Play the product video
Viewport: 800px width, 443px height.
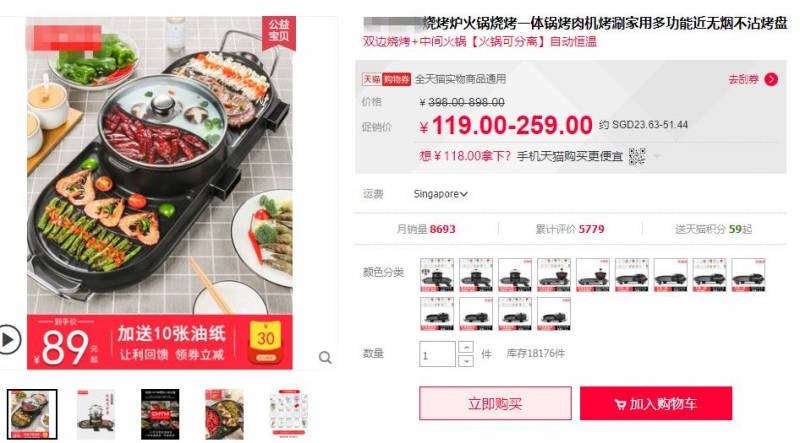click(x=9, y=339)
